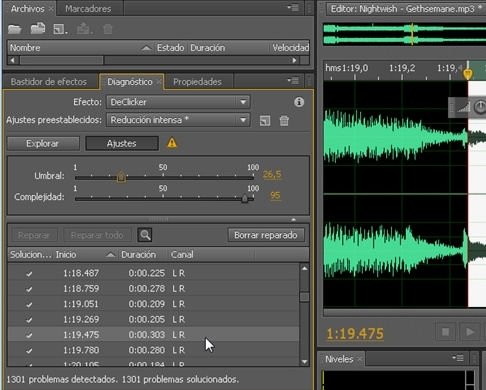Click the Insert into Multitrack icon
This screenshot has width=486, height=390.
pos(84,29)
